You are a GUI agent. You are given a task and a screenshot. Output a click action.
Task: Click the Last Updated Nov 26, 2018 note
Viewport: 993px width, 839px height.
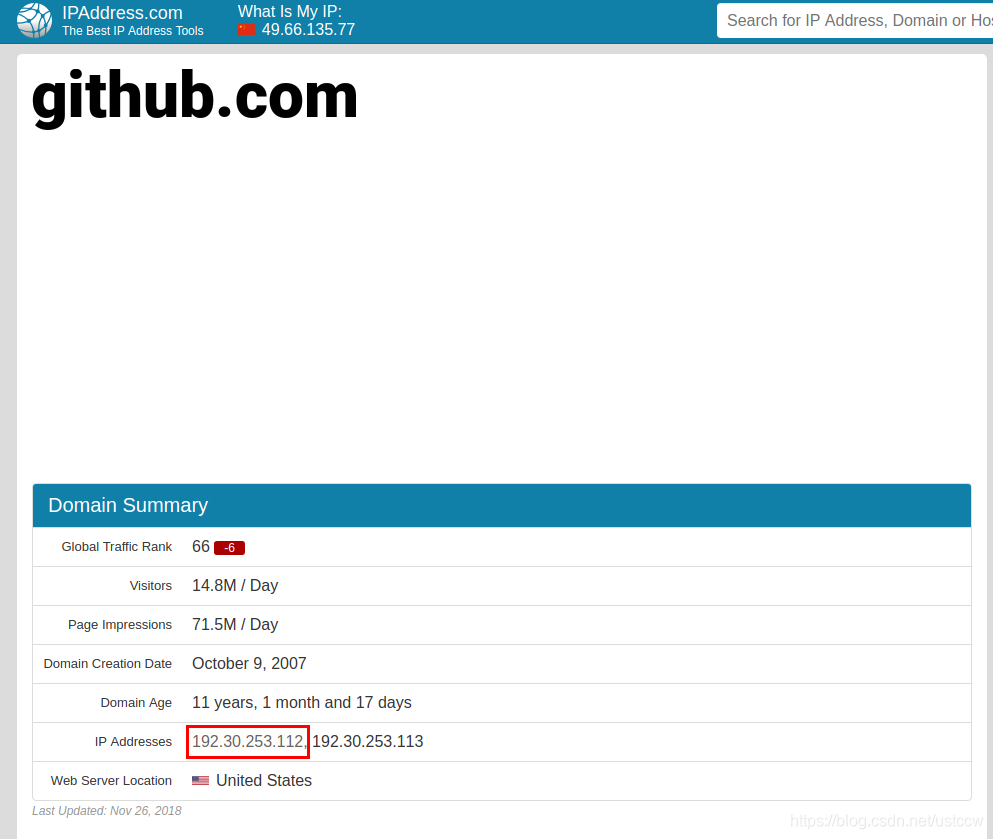(x=106, y=811)
